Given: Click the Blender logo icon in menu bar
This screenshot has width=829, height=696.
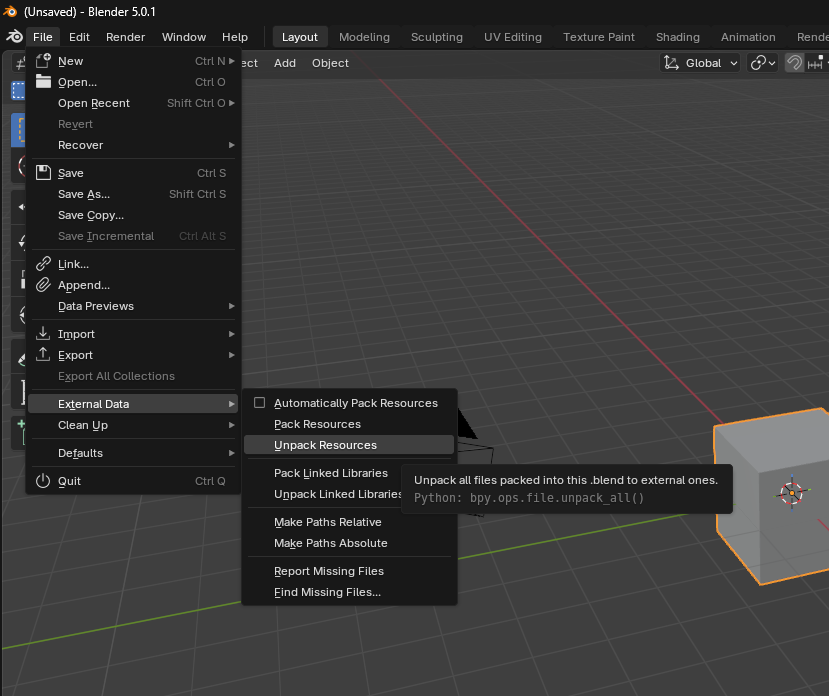Looking at the screenshot, I should [x=14, y=37].
